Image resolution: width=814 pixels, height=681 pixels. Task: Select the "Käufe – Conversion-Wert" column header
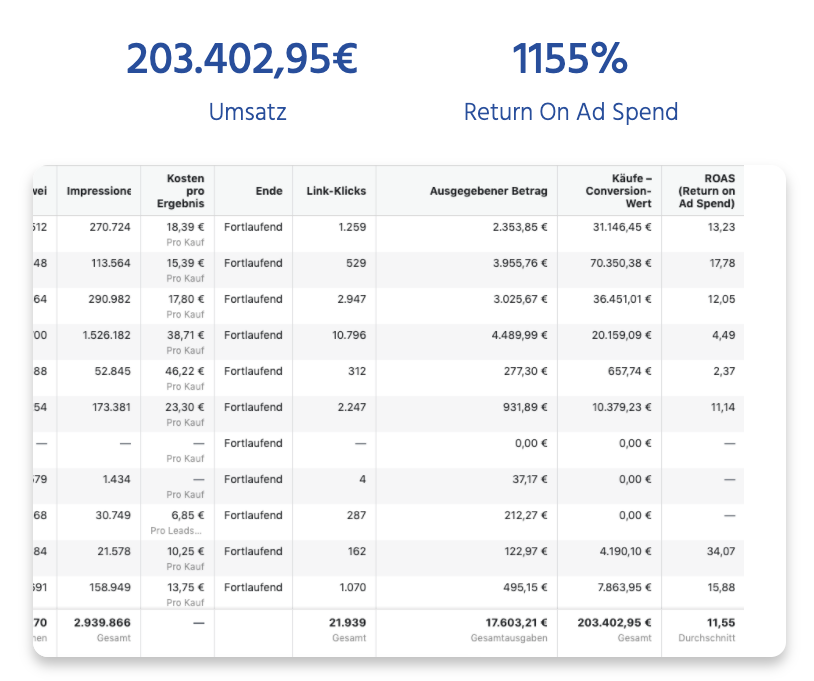coord(618,191)
